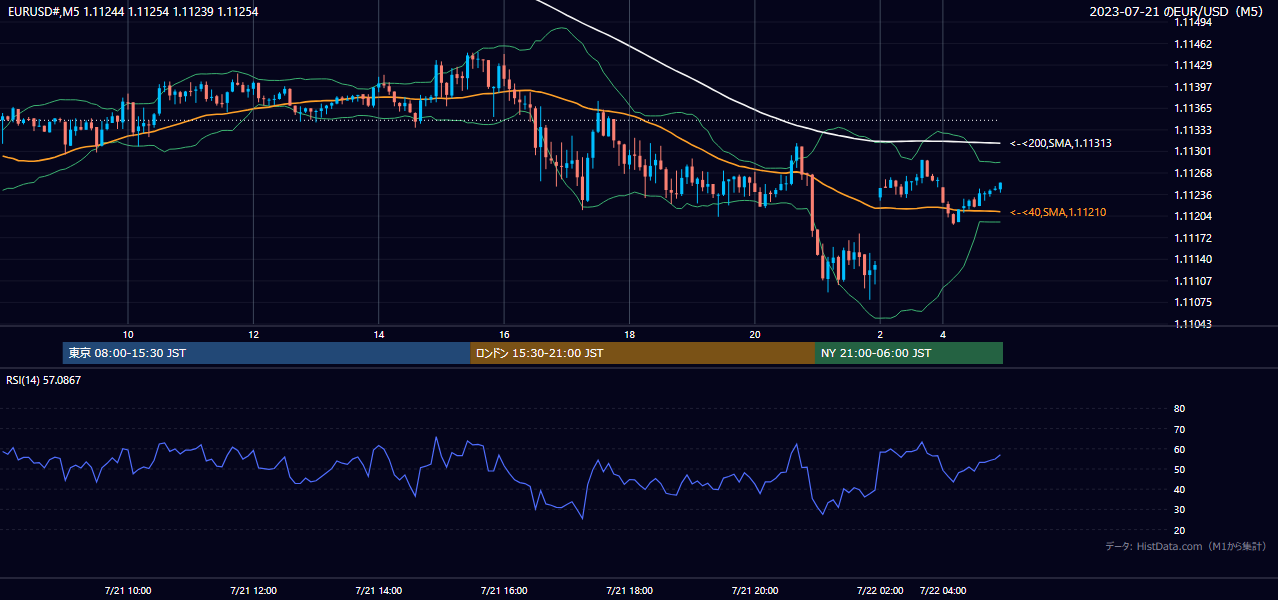Click price level 1.11494 on the price scale
Screen dimensions: 1278x600
pos(1193,23)
